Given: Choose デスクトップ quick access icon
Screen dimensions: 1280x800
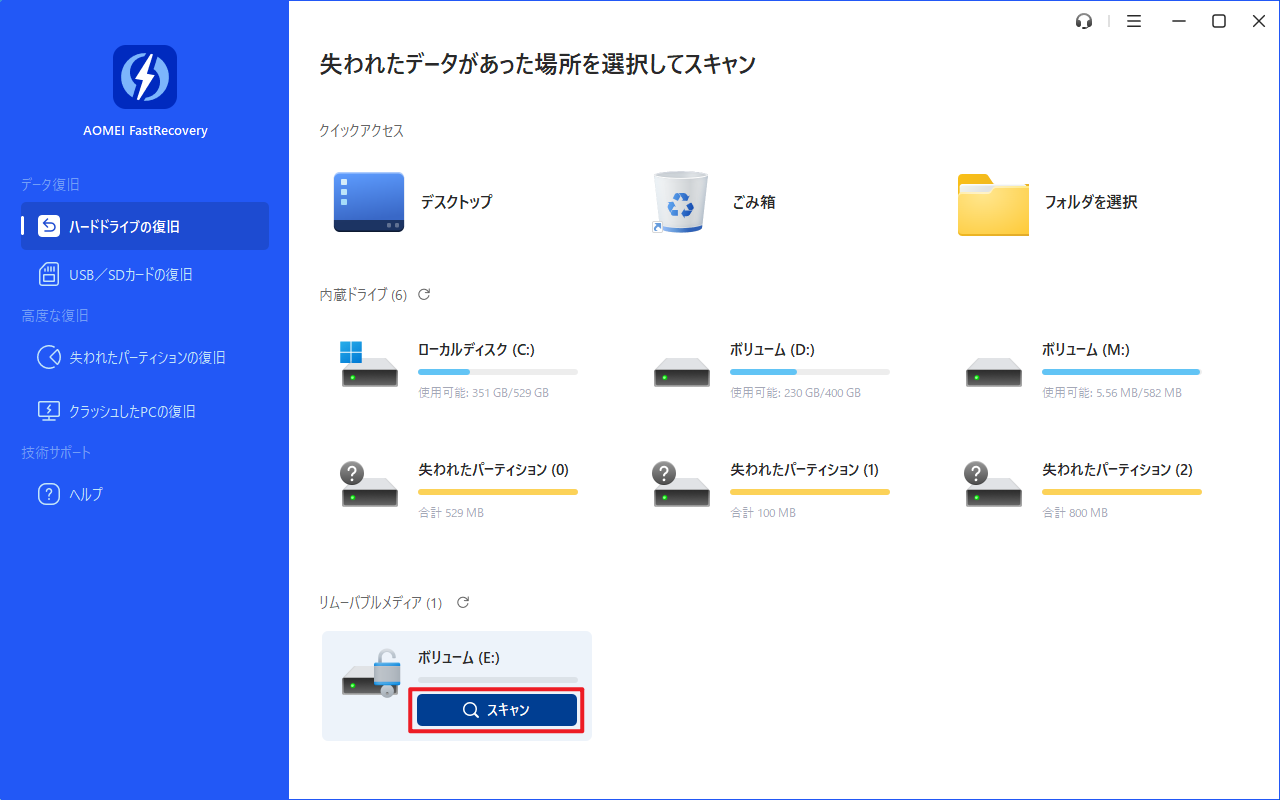Looking at the screenshot, I should tap(369, 202).
